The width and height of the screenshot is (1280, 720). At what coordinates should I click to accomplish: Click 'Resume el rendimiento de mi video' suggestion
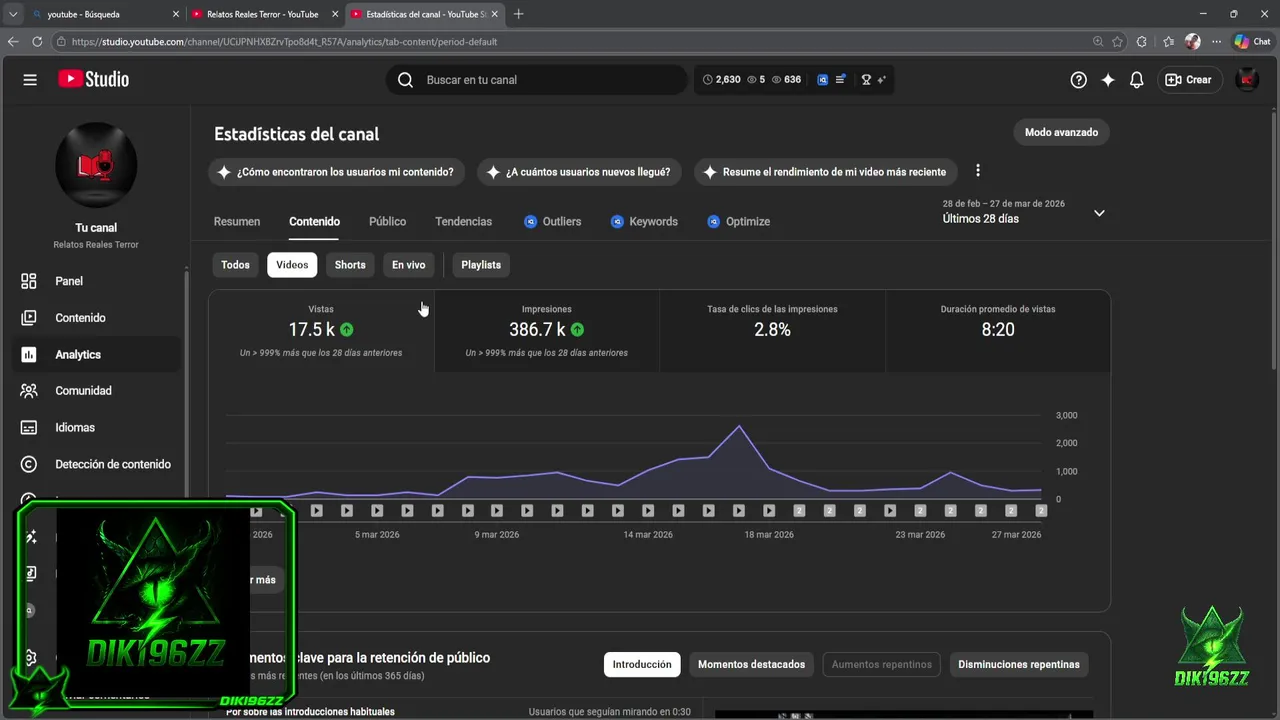[x=825, y=172]
